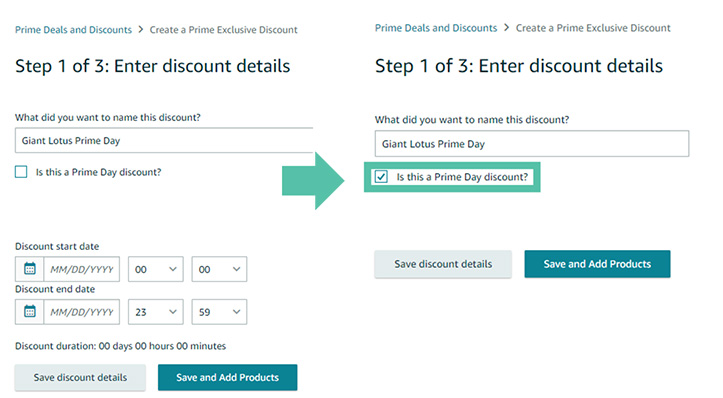Focus the right discount name input field
This screenshot has height=398, width=723.
532,143
